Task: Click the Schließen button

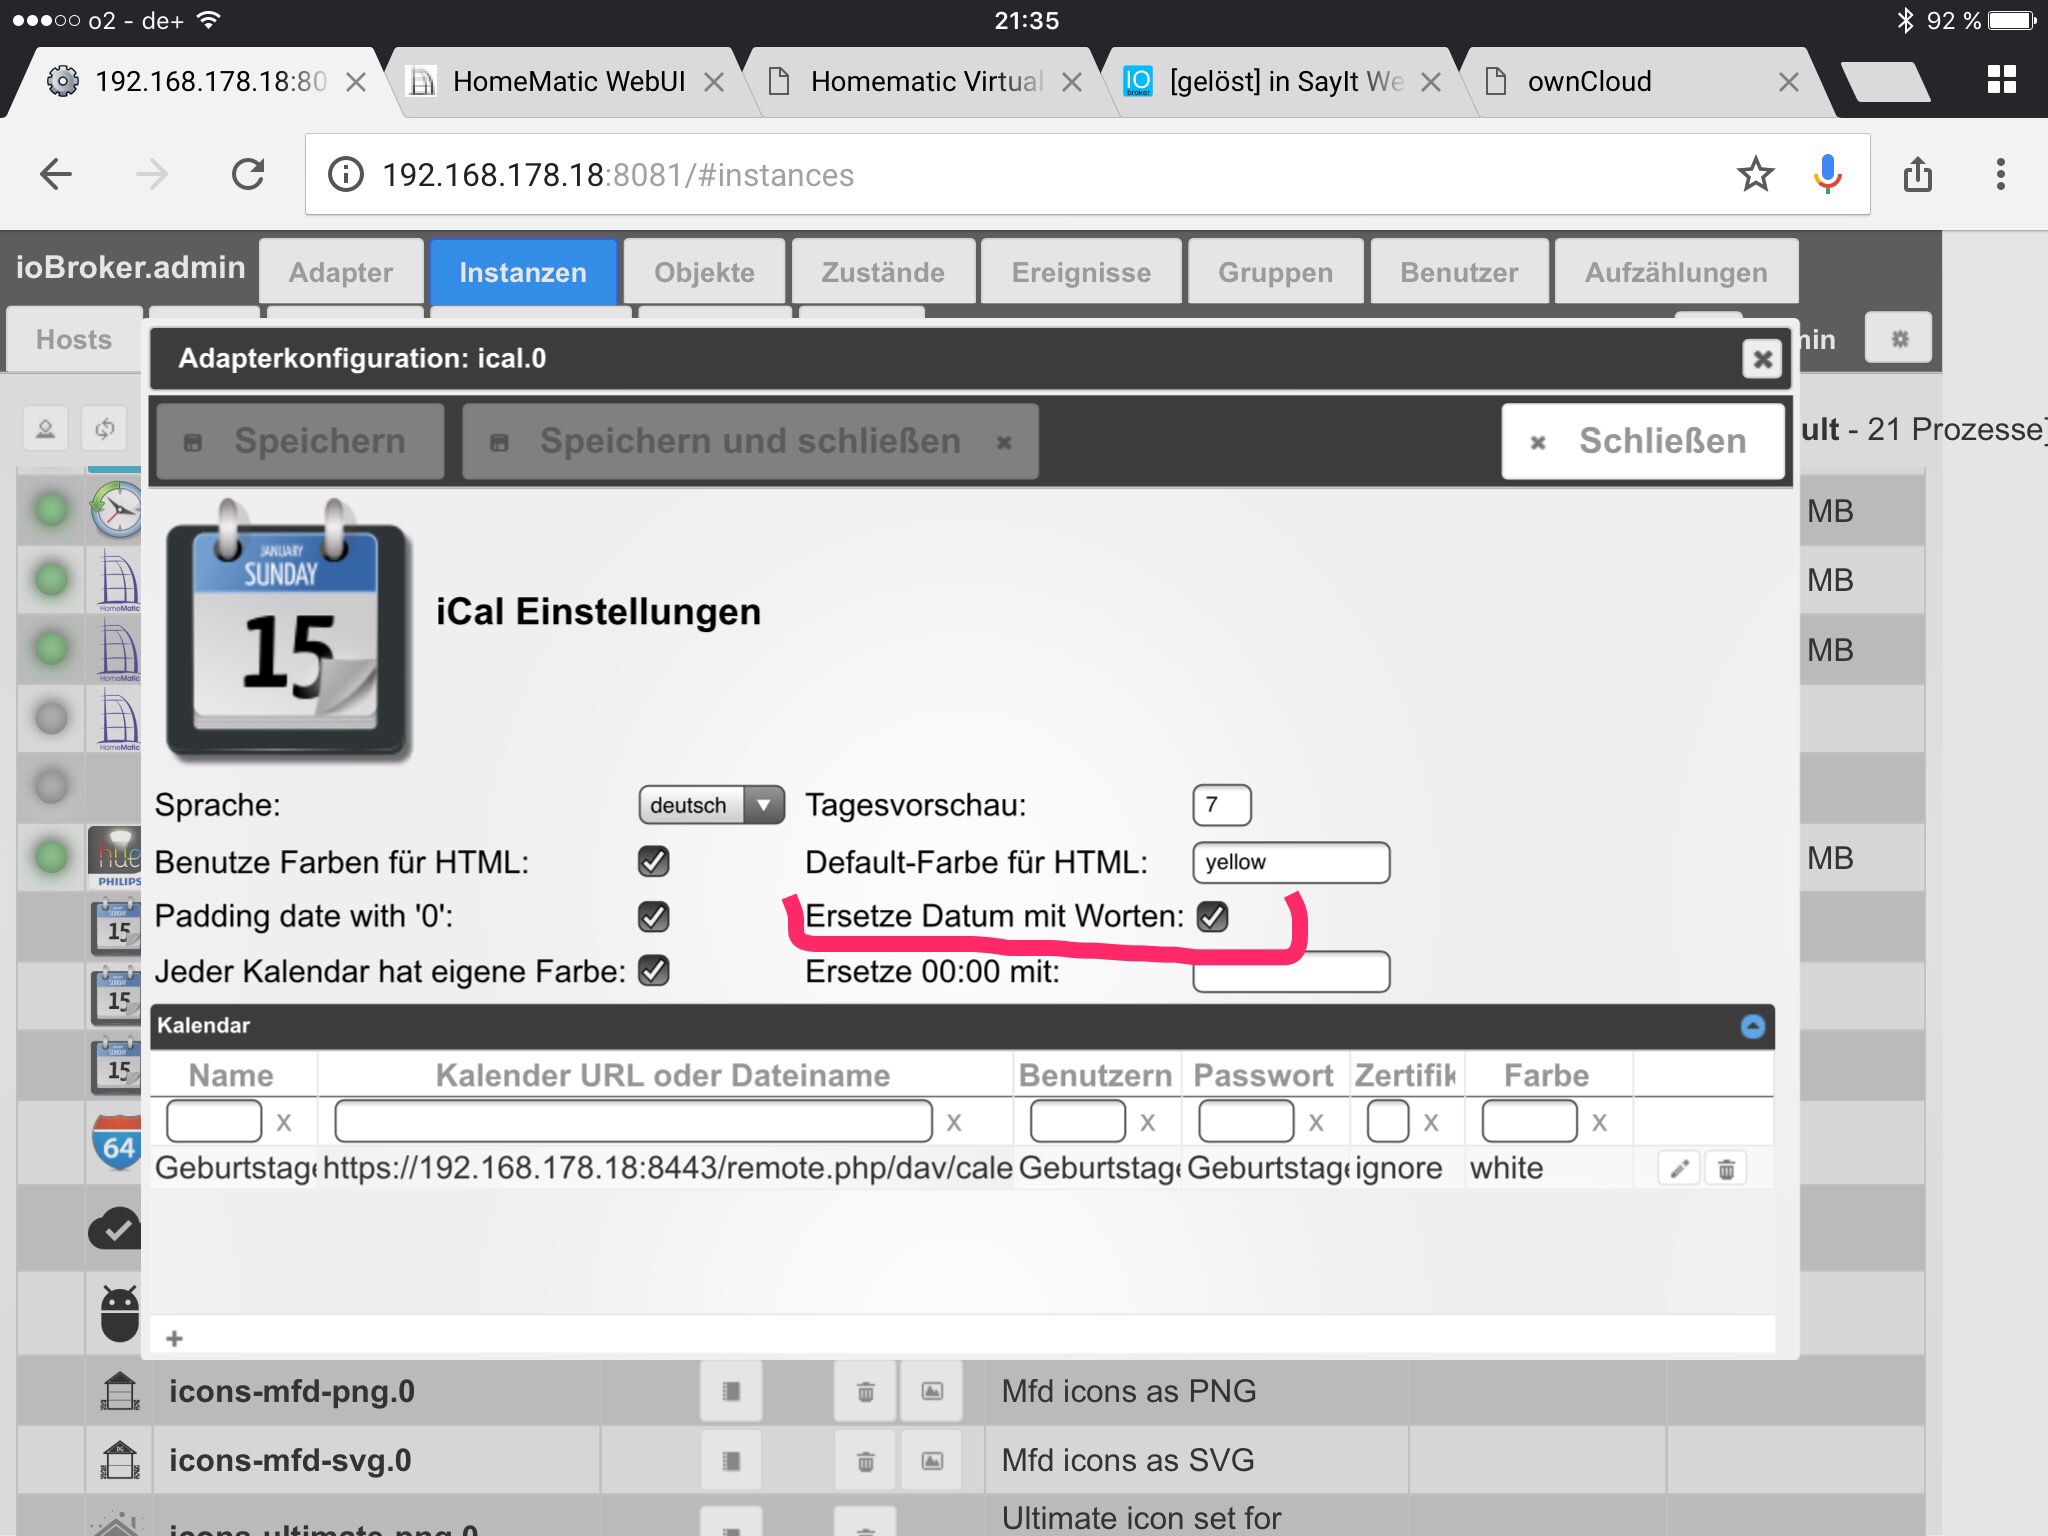Action: [1642, 441]
